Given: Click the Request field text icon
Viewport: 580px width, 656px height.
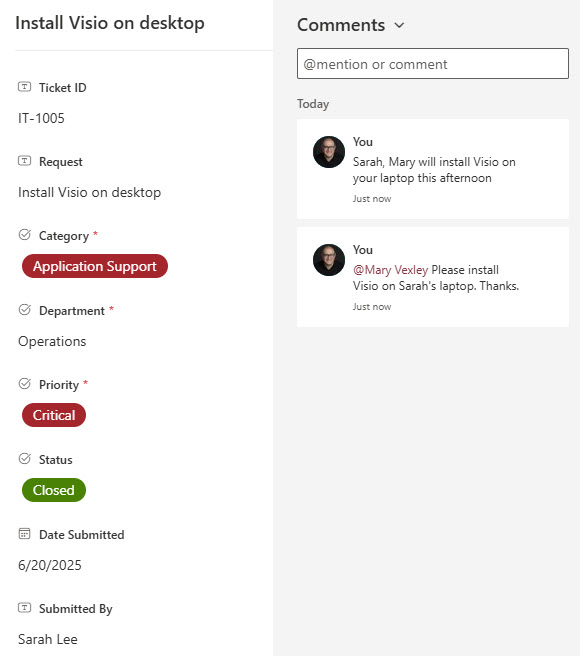Looking at the screenshot, I should [24, 161].
